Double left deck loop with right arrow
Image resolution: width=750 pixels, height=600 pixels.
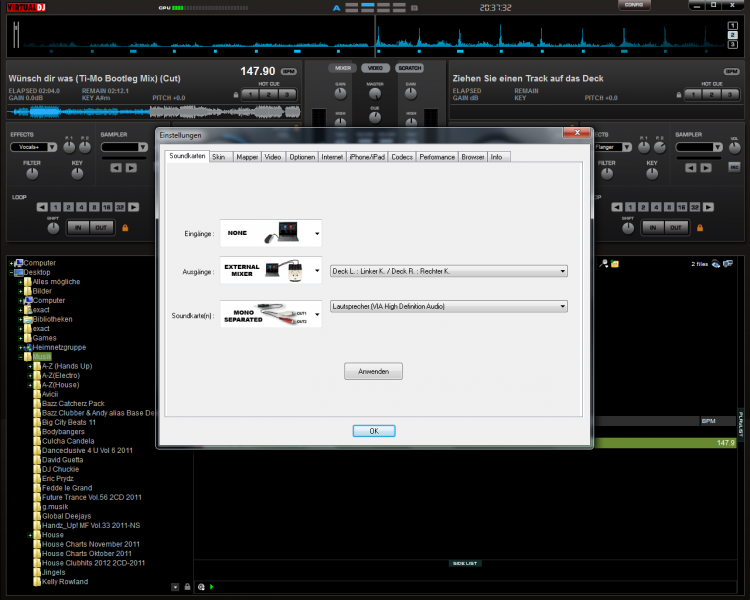133,207
